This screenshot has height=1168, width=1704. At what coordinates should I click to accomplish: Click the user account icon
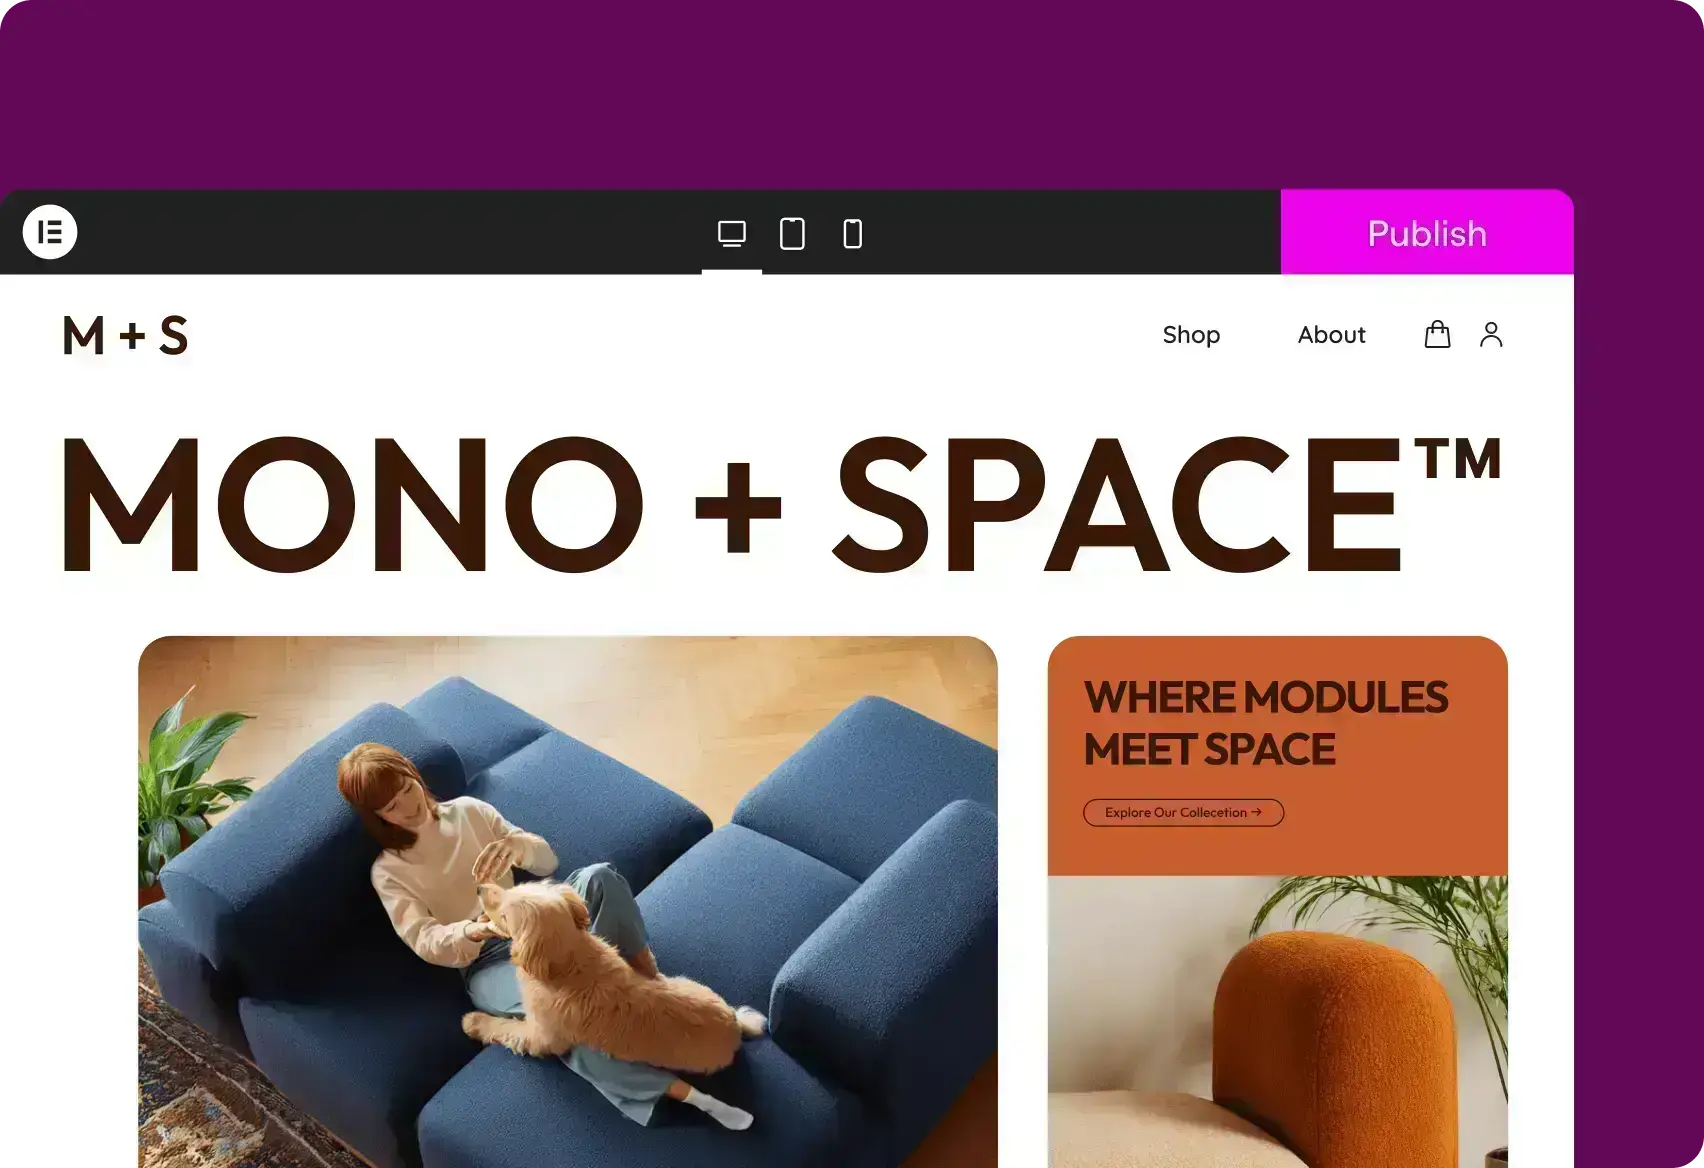1491,334
